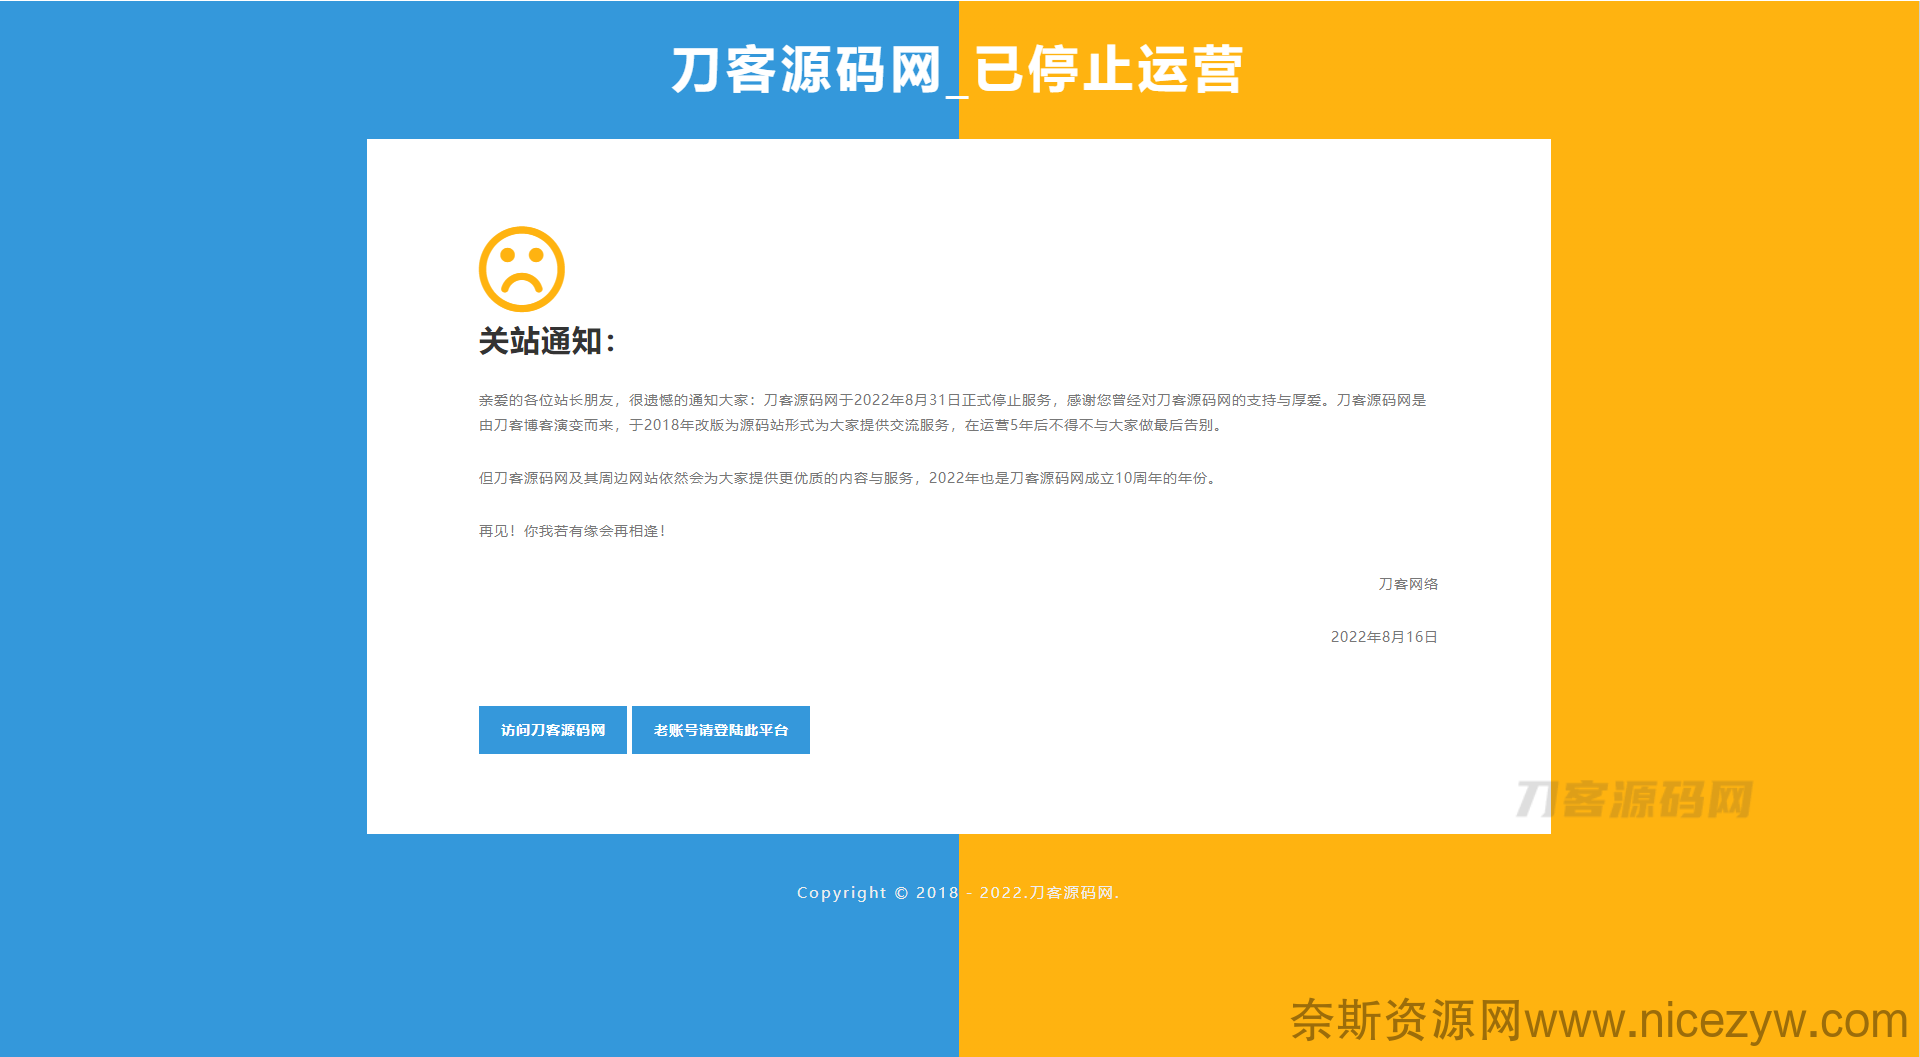Image resolution: width=1920 pixels, height=1057 pixels.
Task: Click the signature 刀客网络
Action: click(x=1408, y=584)
